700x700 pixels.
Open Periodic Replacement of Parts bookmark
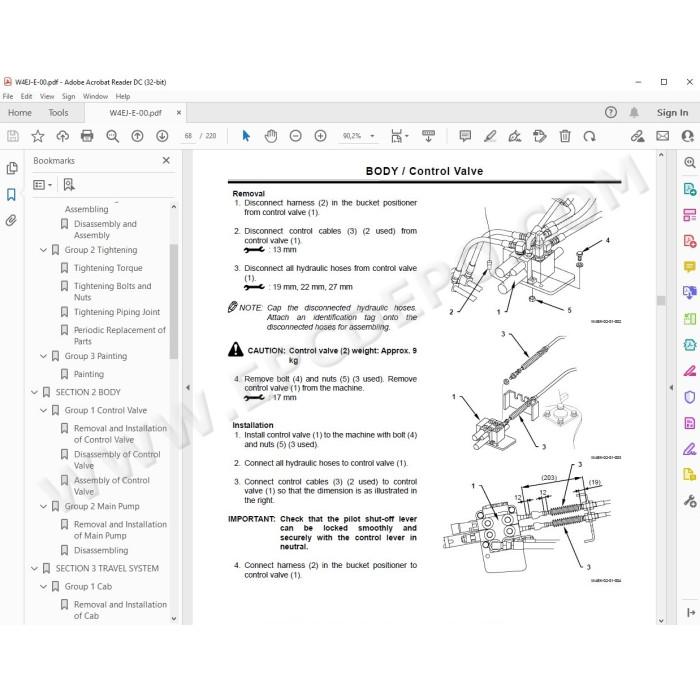pos(120,335)
